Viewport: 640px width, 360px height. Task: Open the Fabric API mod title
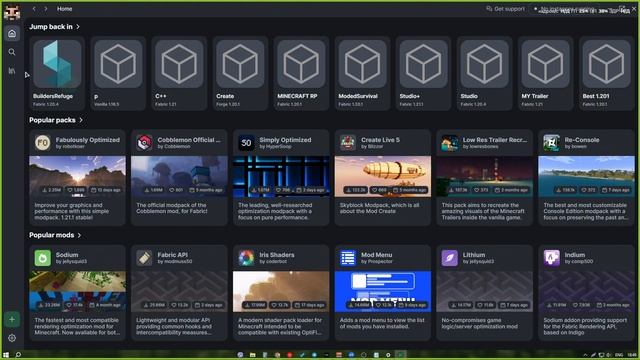point(173,255)
